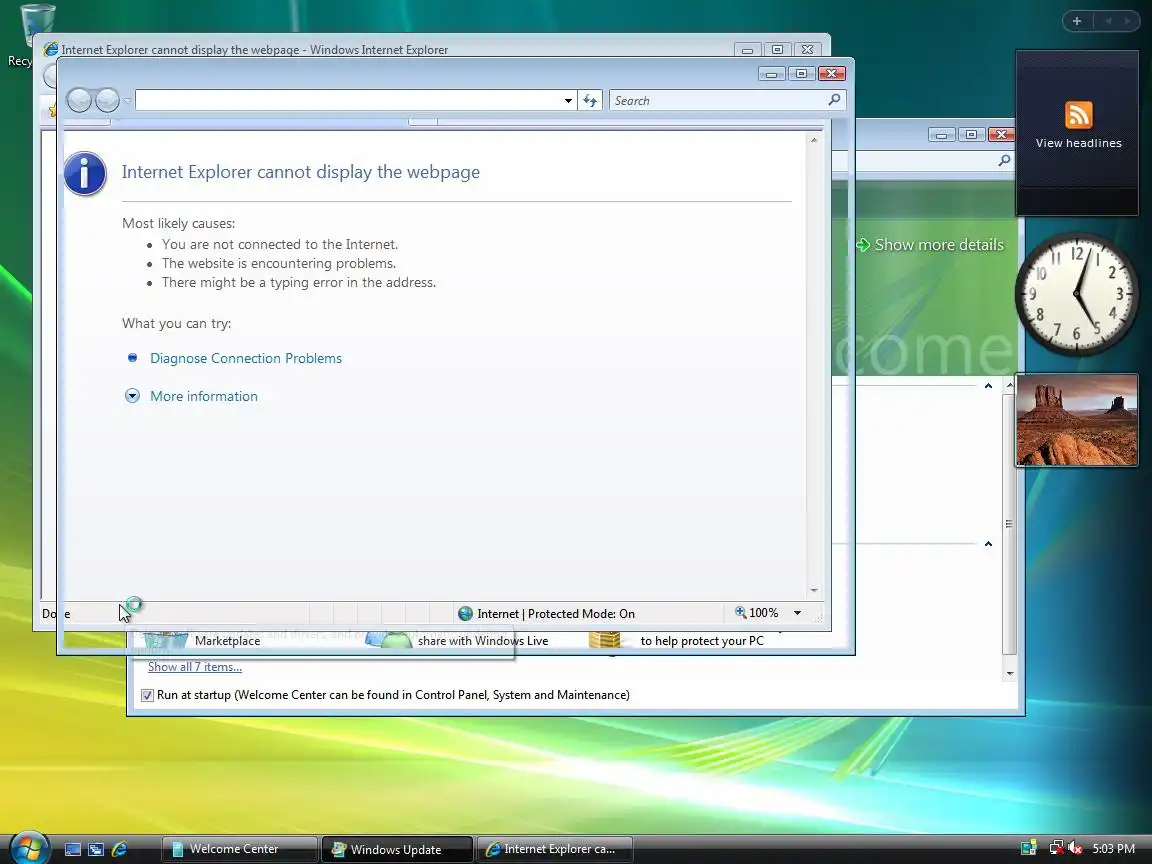Screen dimensions: 1152x864
Task: Click the sidebar add gadget plus button
Action: 1076,21
